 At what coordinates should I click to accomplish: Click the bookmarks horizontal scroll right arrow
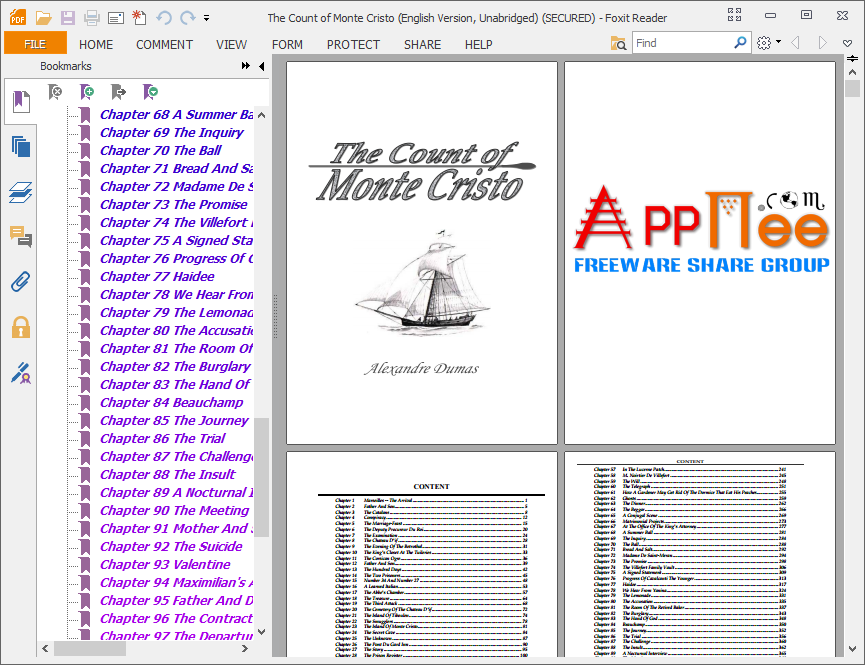click(245, 648)
